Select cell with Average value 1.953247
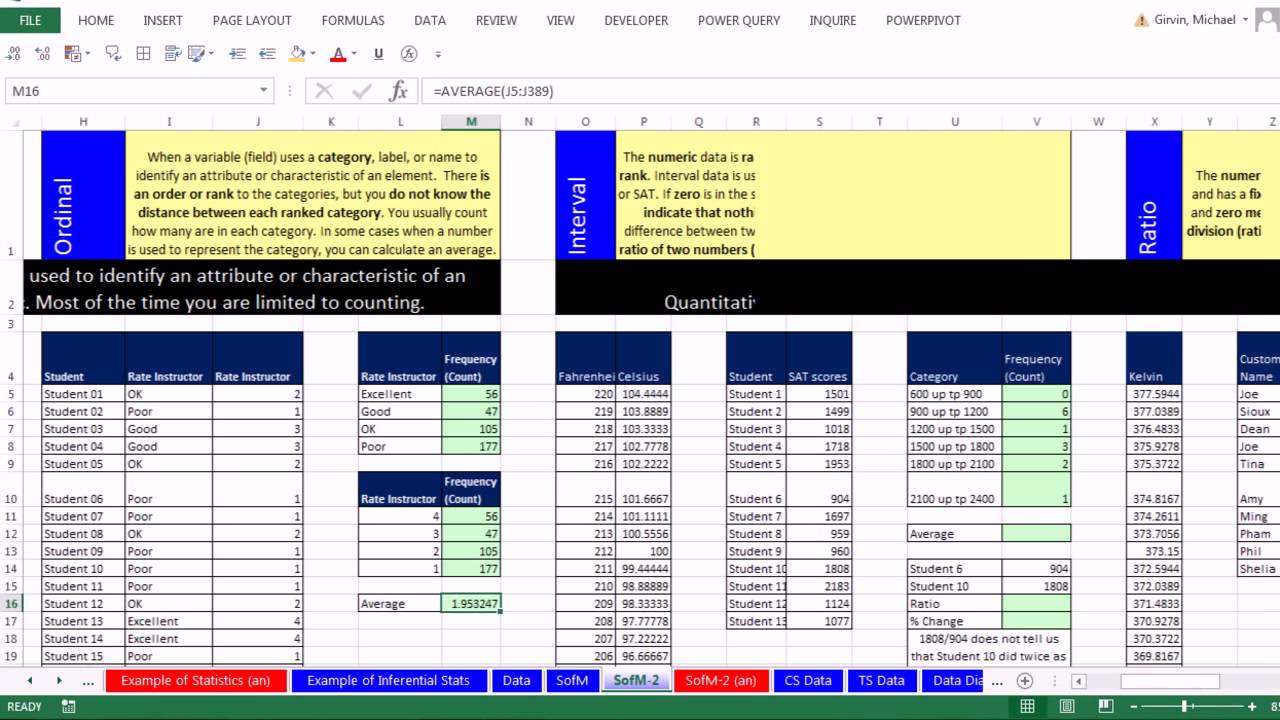The height and width of the screenshot is (720, 1280). click(x=471, y=603)
